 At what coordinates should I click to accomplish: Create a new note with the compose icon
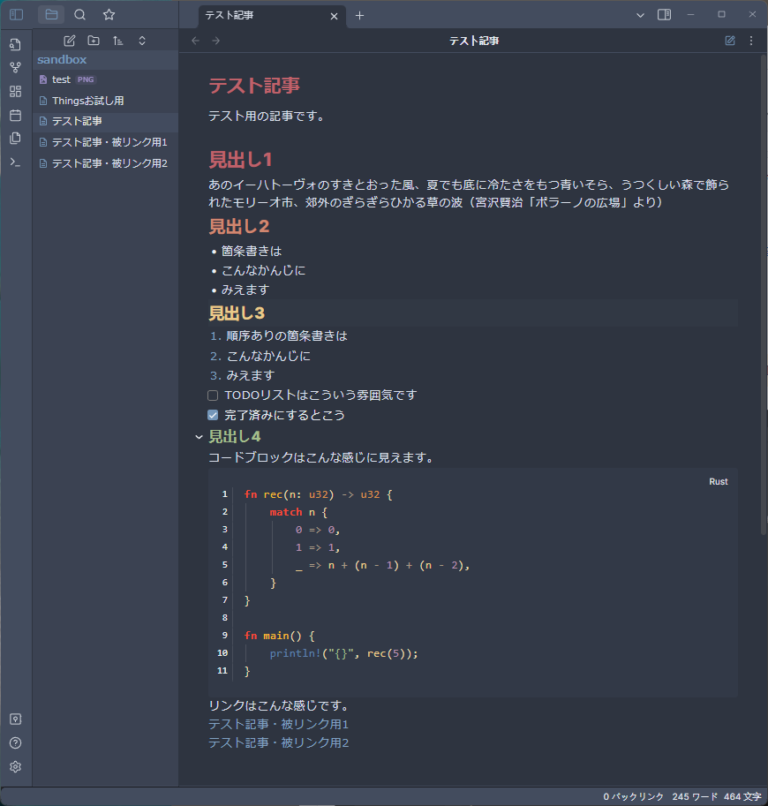[69, 40]
